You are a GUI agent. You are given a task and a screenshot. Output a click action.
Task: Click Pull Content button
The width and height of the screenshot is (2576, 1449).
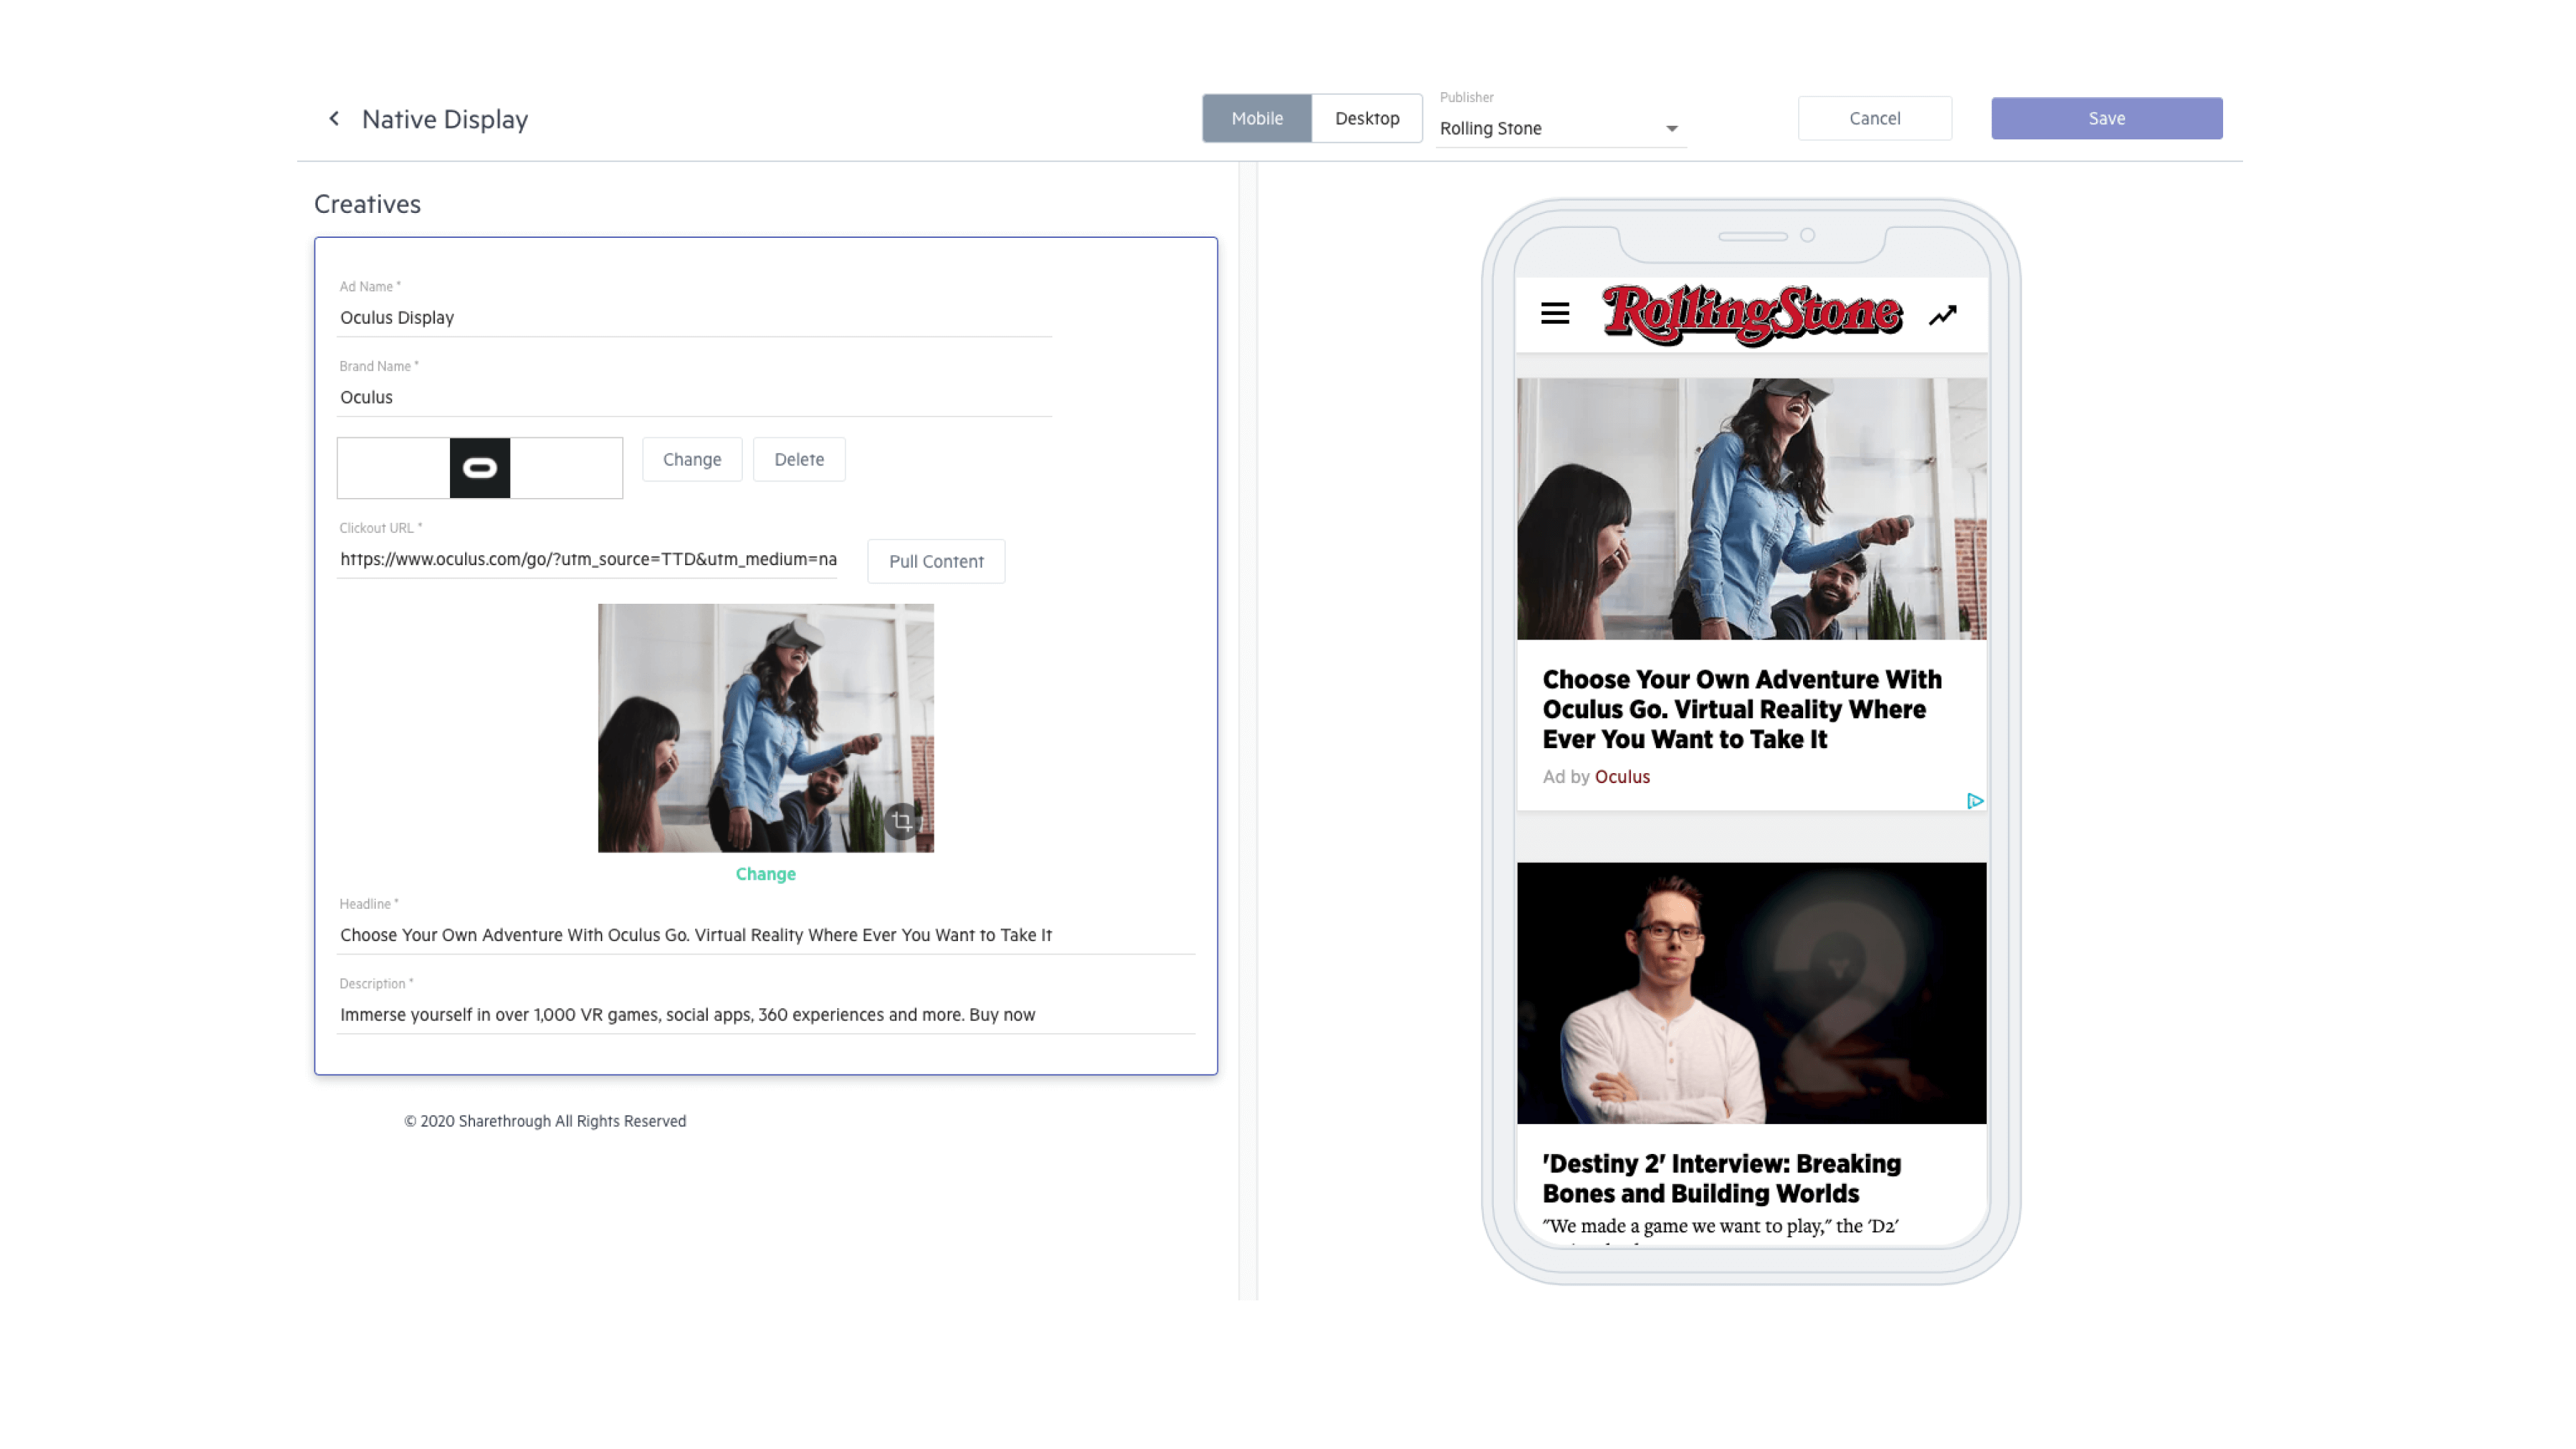935,562
